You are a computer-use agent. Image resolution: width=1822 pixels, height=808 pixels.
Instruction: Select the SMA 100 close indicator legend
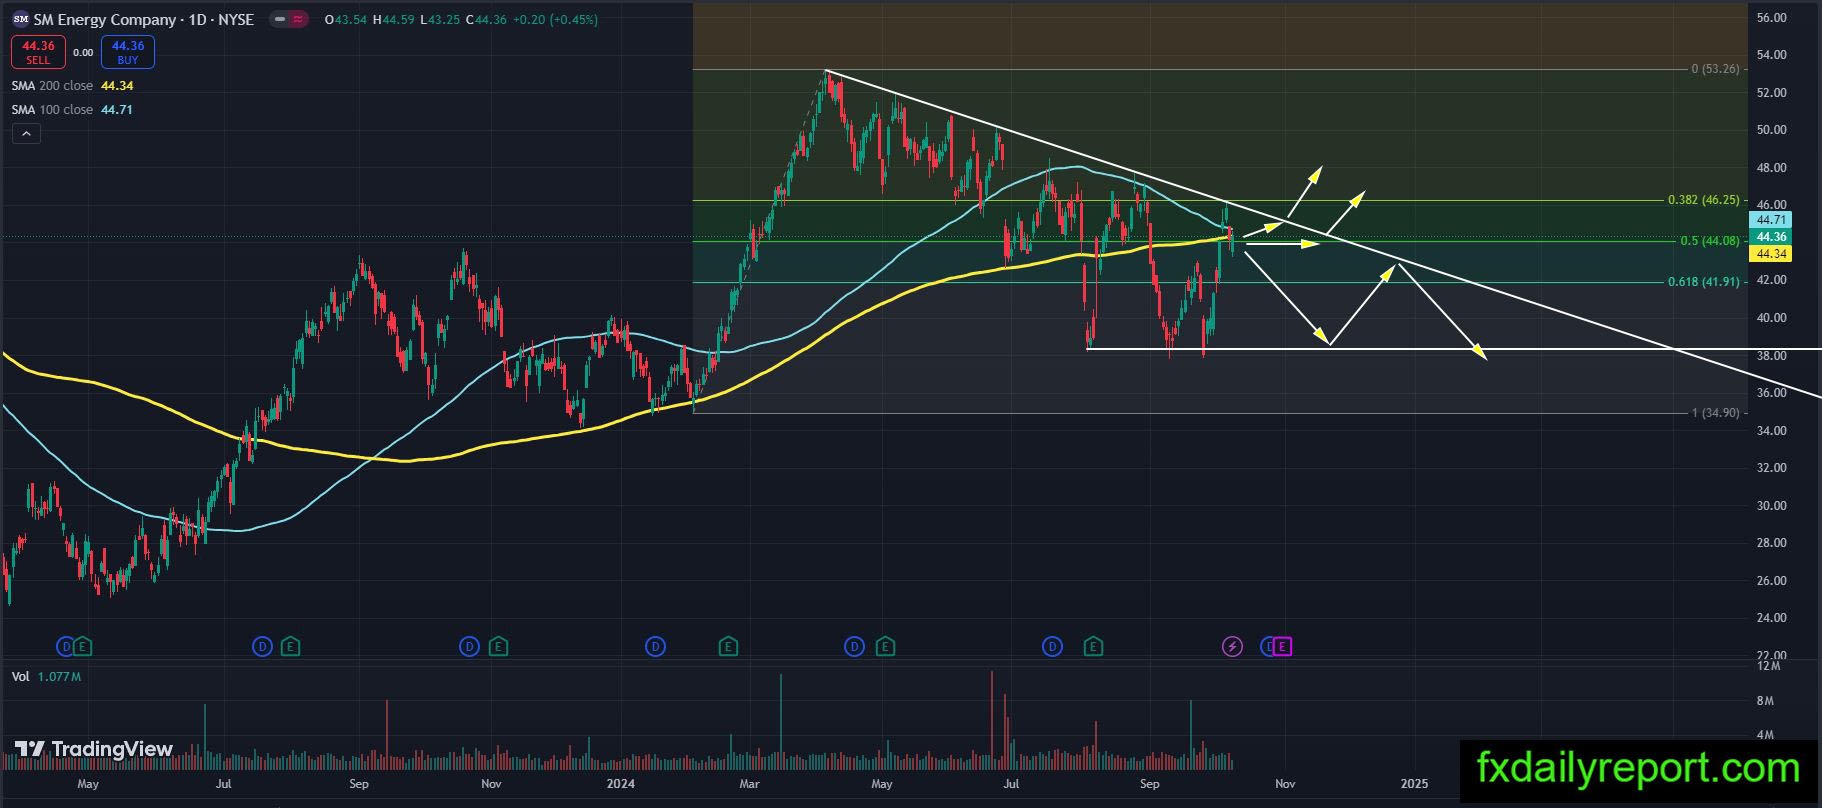click(x=72, y=110)
